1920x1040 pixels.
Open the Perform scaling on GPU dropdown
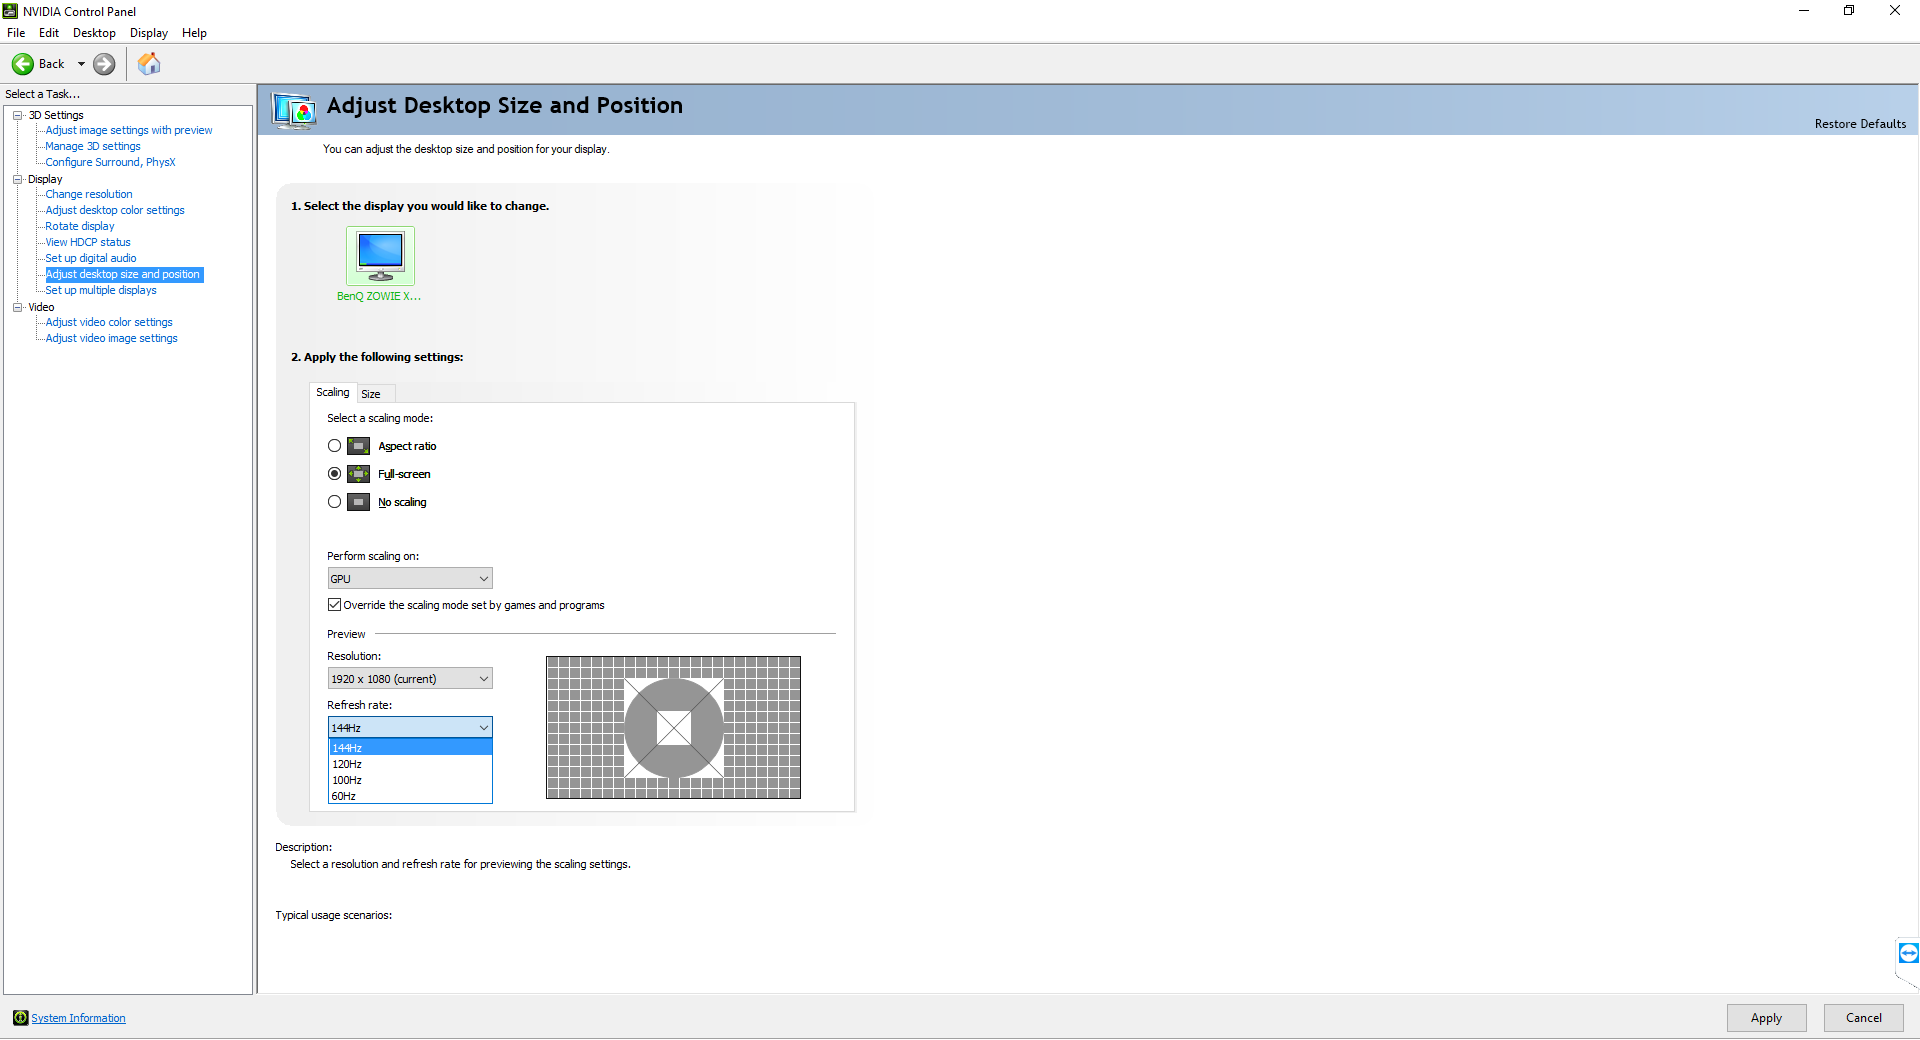410,578
